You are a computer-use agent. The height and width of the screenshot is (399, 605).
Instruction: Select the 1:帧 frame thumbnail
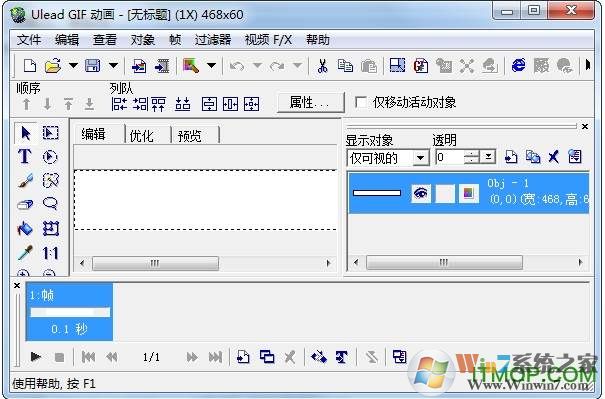69,312
